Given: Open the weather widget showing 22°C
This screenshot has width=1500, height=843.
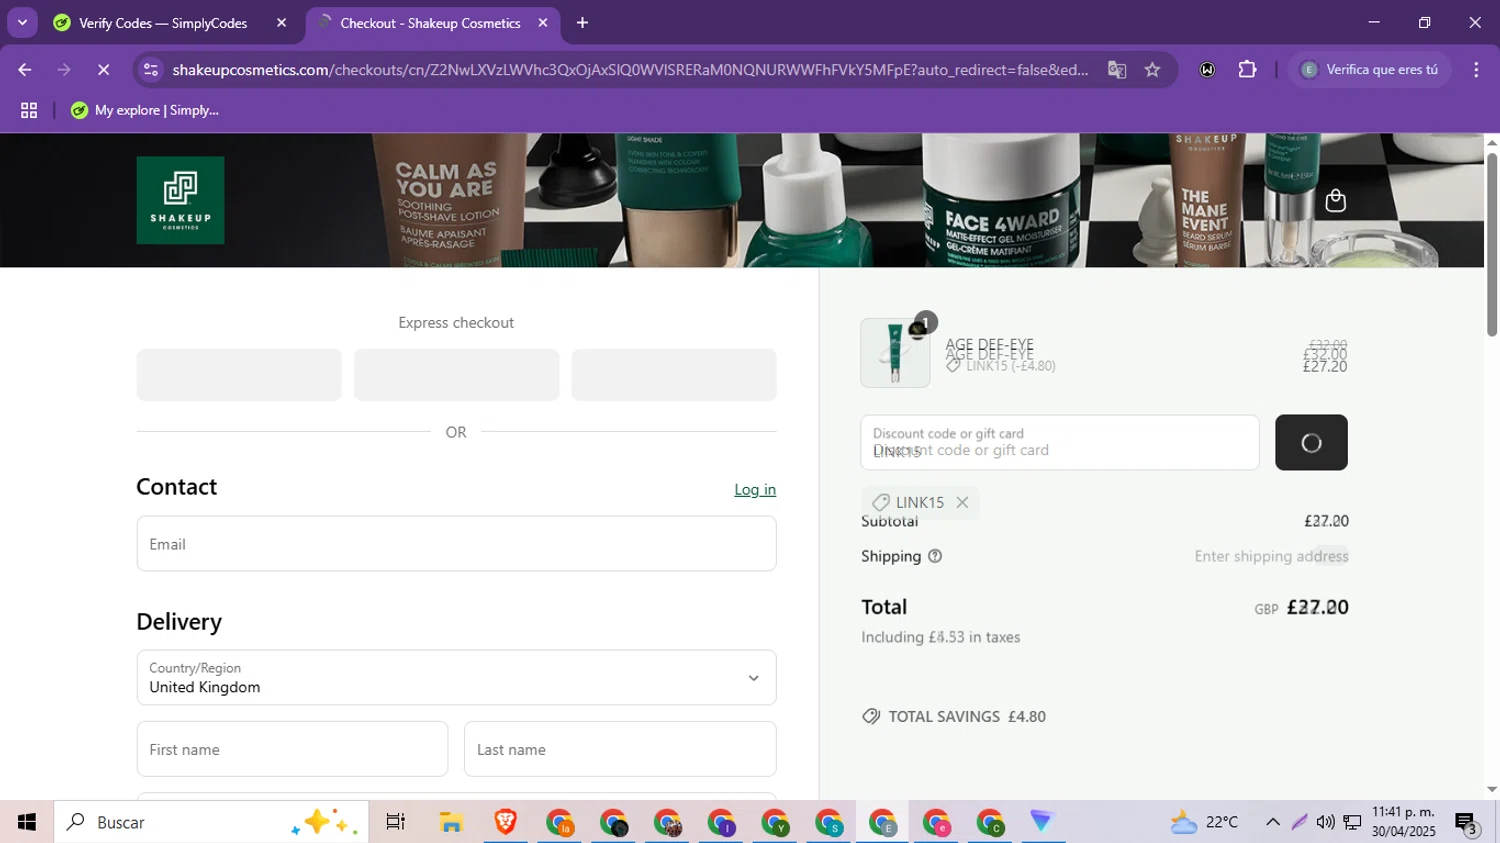Looking at the screenshot, I should (x=1205, y=822).
